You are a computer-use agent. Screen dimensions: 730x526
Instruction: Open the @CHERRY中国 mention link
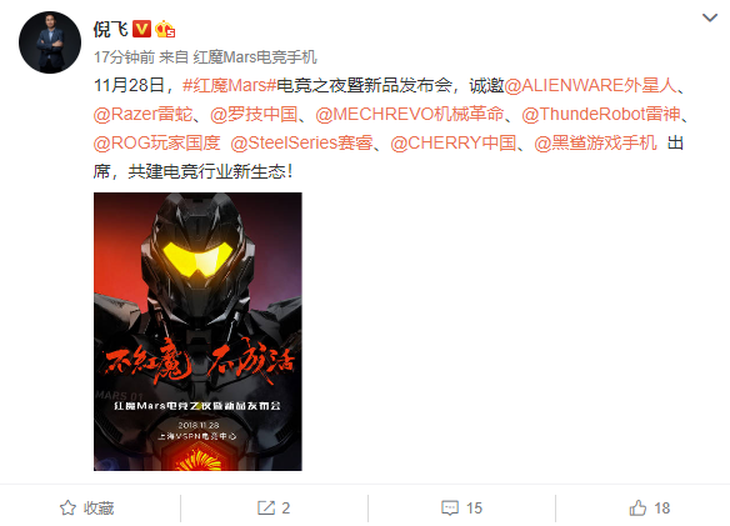click(453, 143)
